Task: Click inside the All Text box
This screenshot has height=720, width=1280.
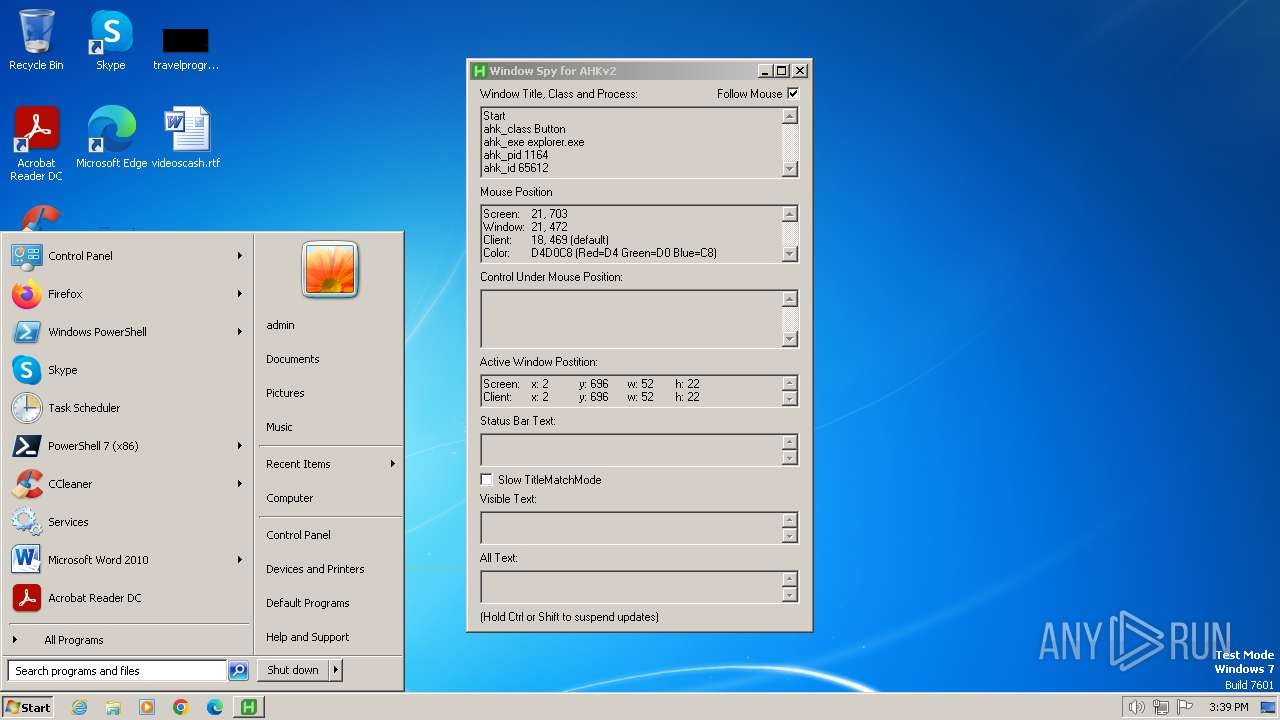Action: 631,587
